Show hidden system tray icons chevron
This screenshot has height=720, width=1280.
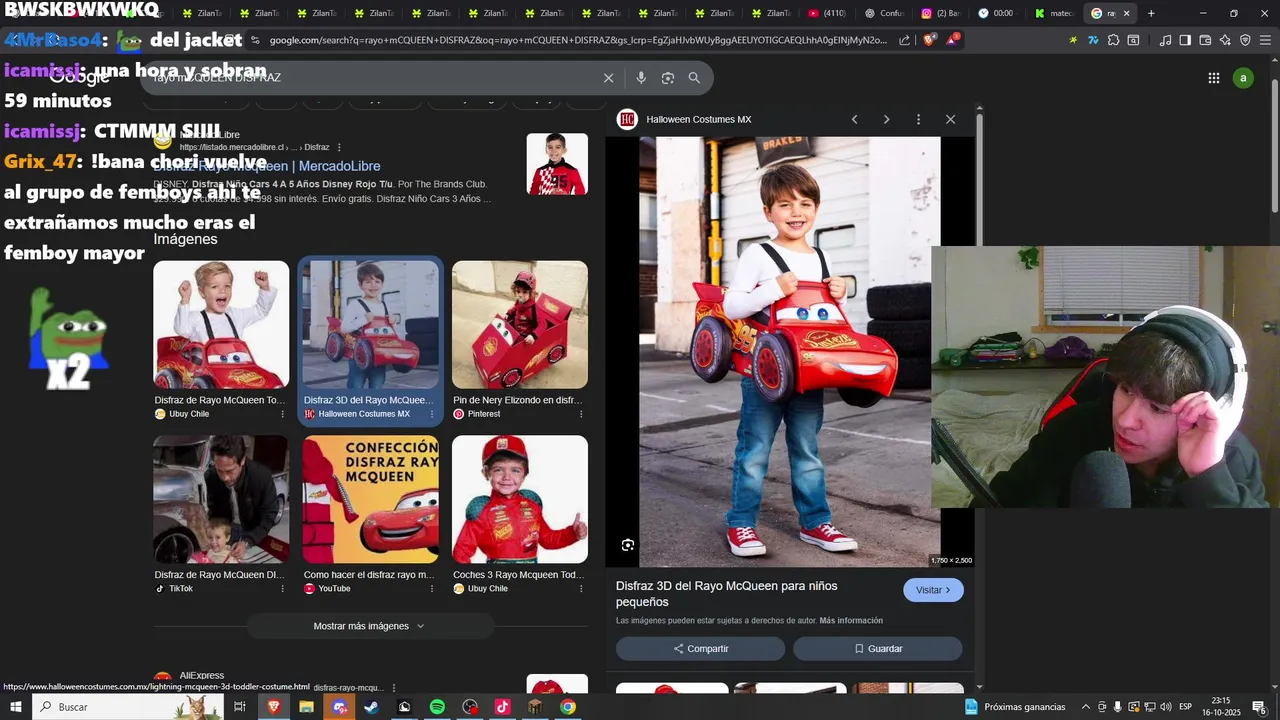[1086, 707]
